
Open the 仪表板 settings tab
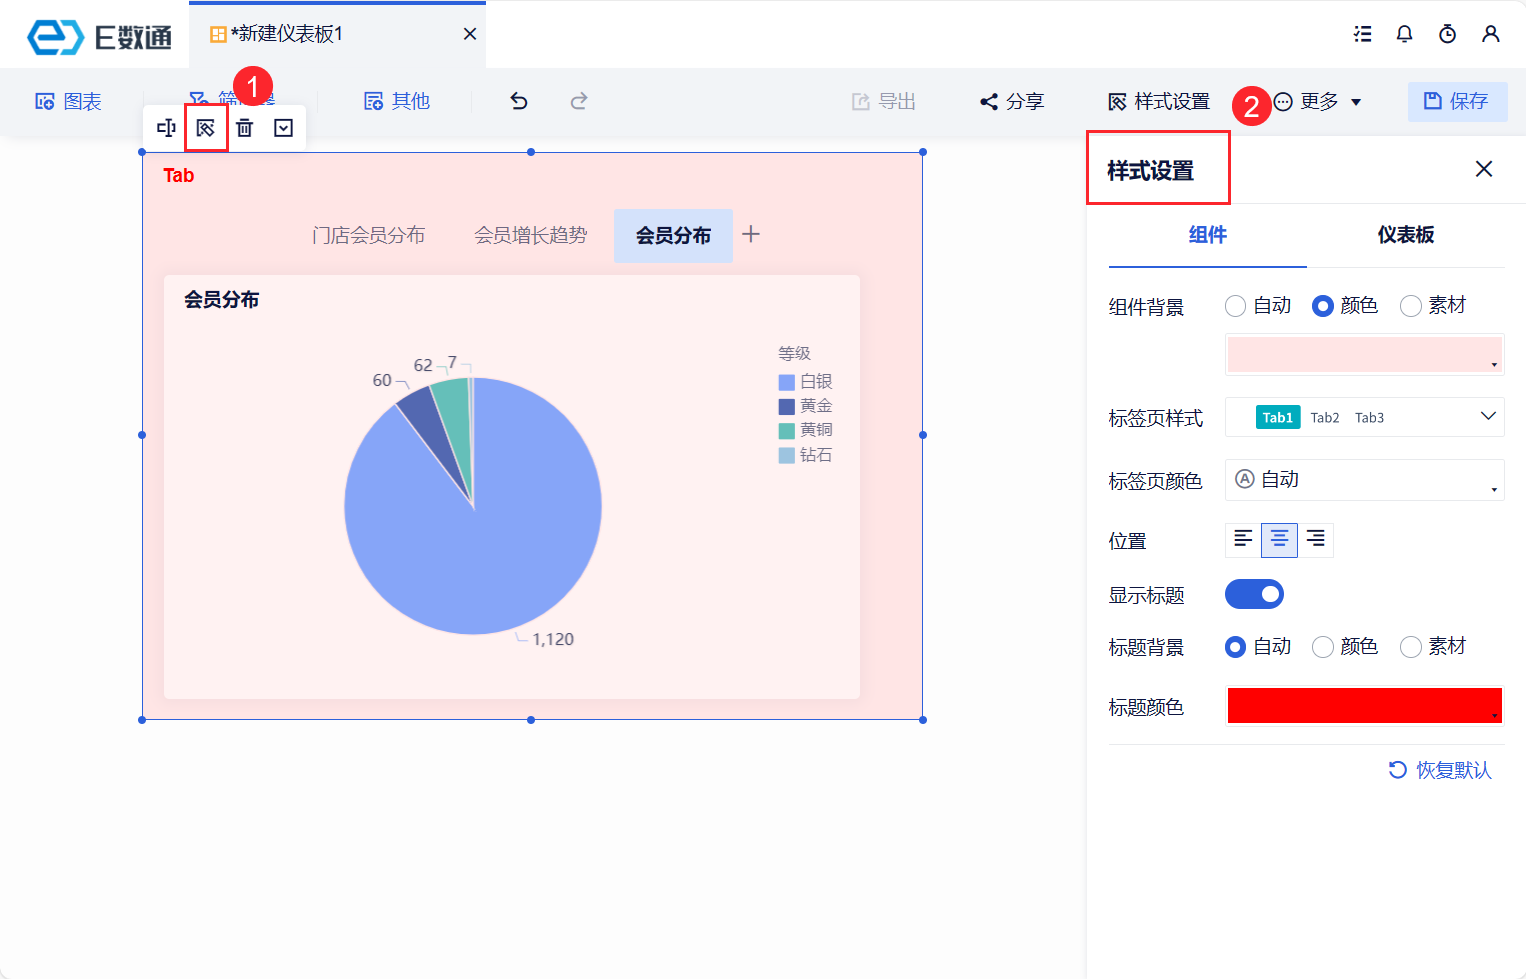point(1405,235)
